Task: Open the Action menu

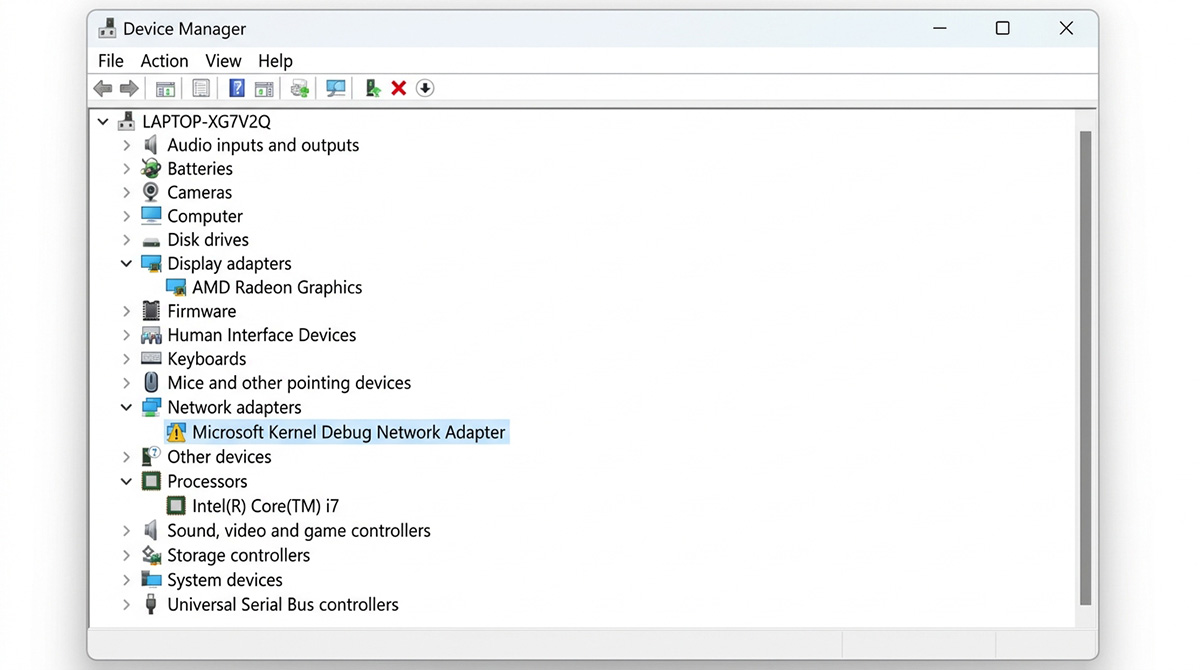Action: 164,61
